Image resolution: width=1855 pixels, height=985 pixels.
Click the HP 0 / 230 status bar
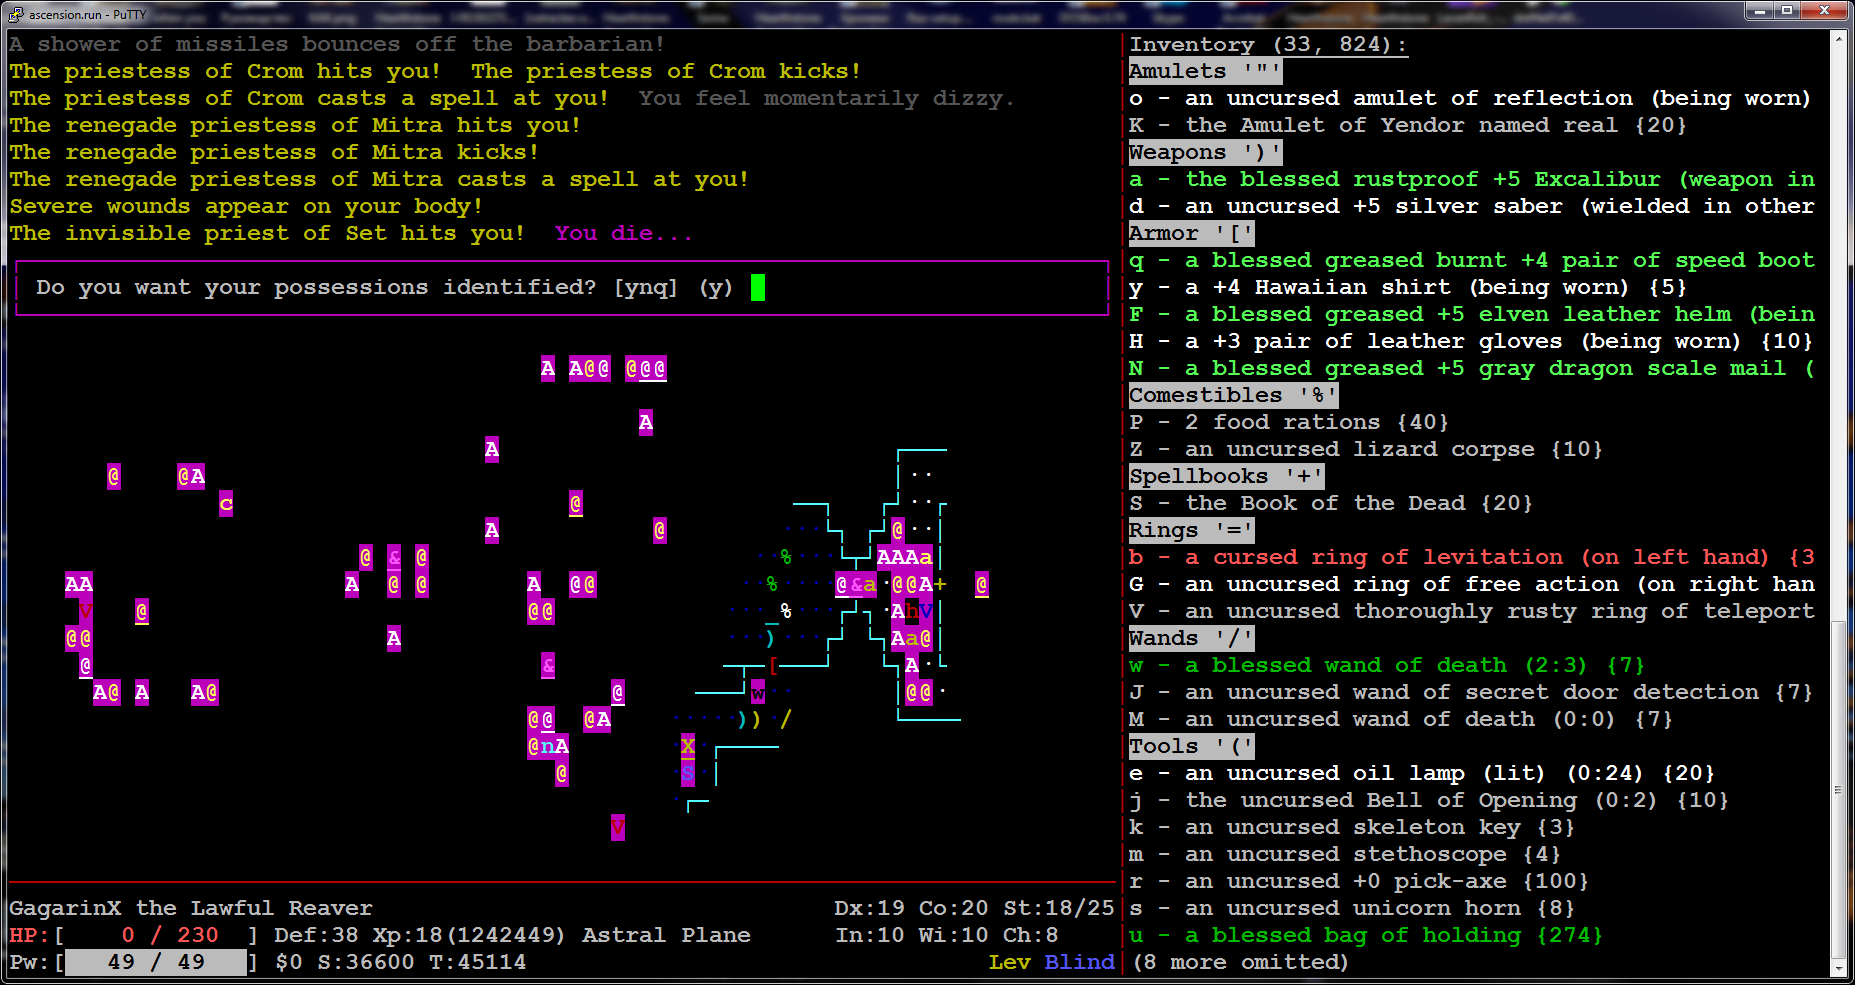[x=133, y=935]
